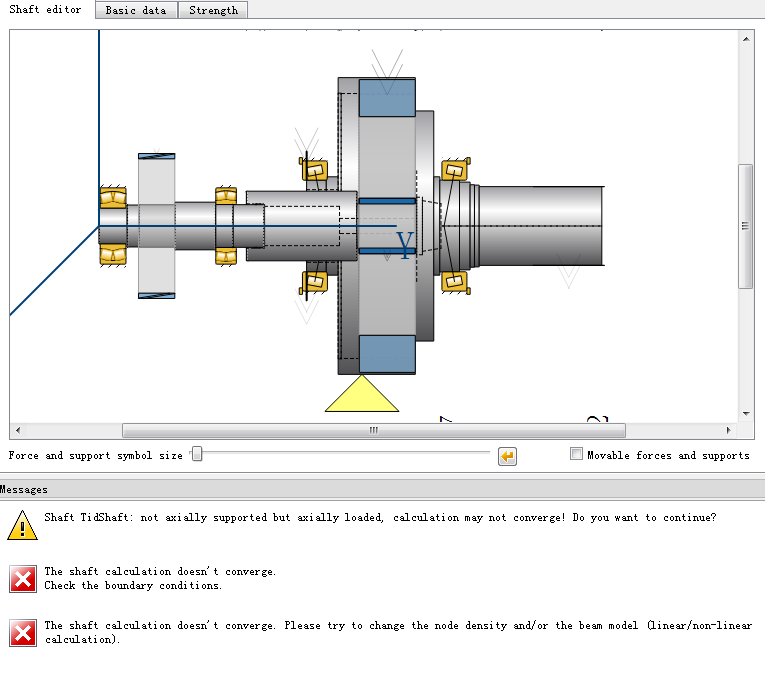This screenshot has width=766, height=683.
Task: Select the upper bearing at shaft's far left end
Action: pos(113,197)
